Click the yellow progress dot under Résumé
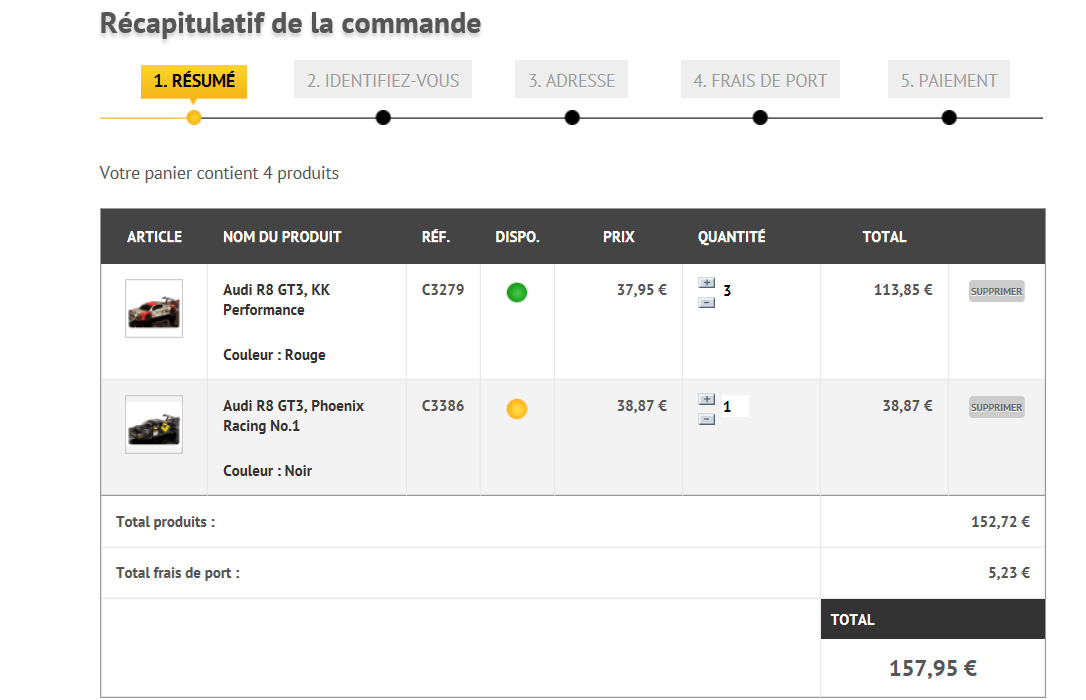 coord(194,118)
